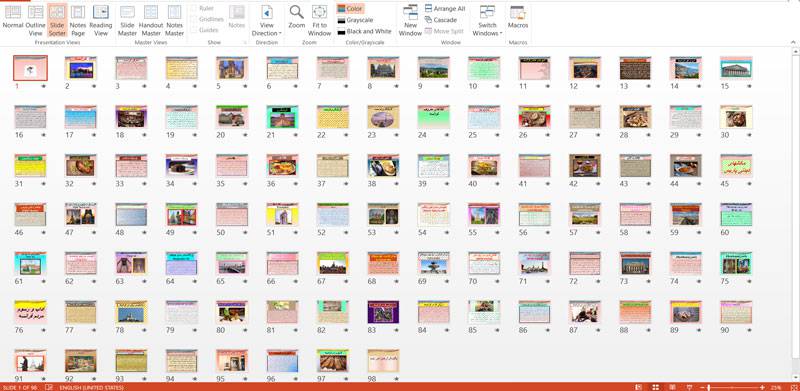The image size is (800, 391).
Task: Expand the Switch Windows dropdown
Action: (x=487, y=20)
